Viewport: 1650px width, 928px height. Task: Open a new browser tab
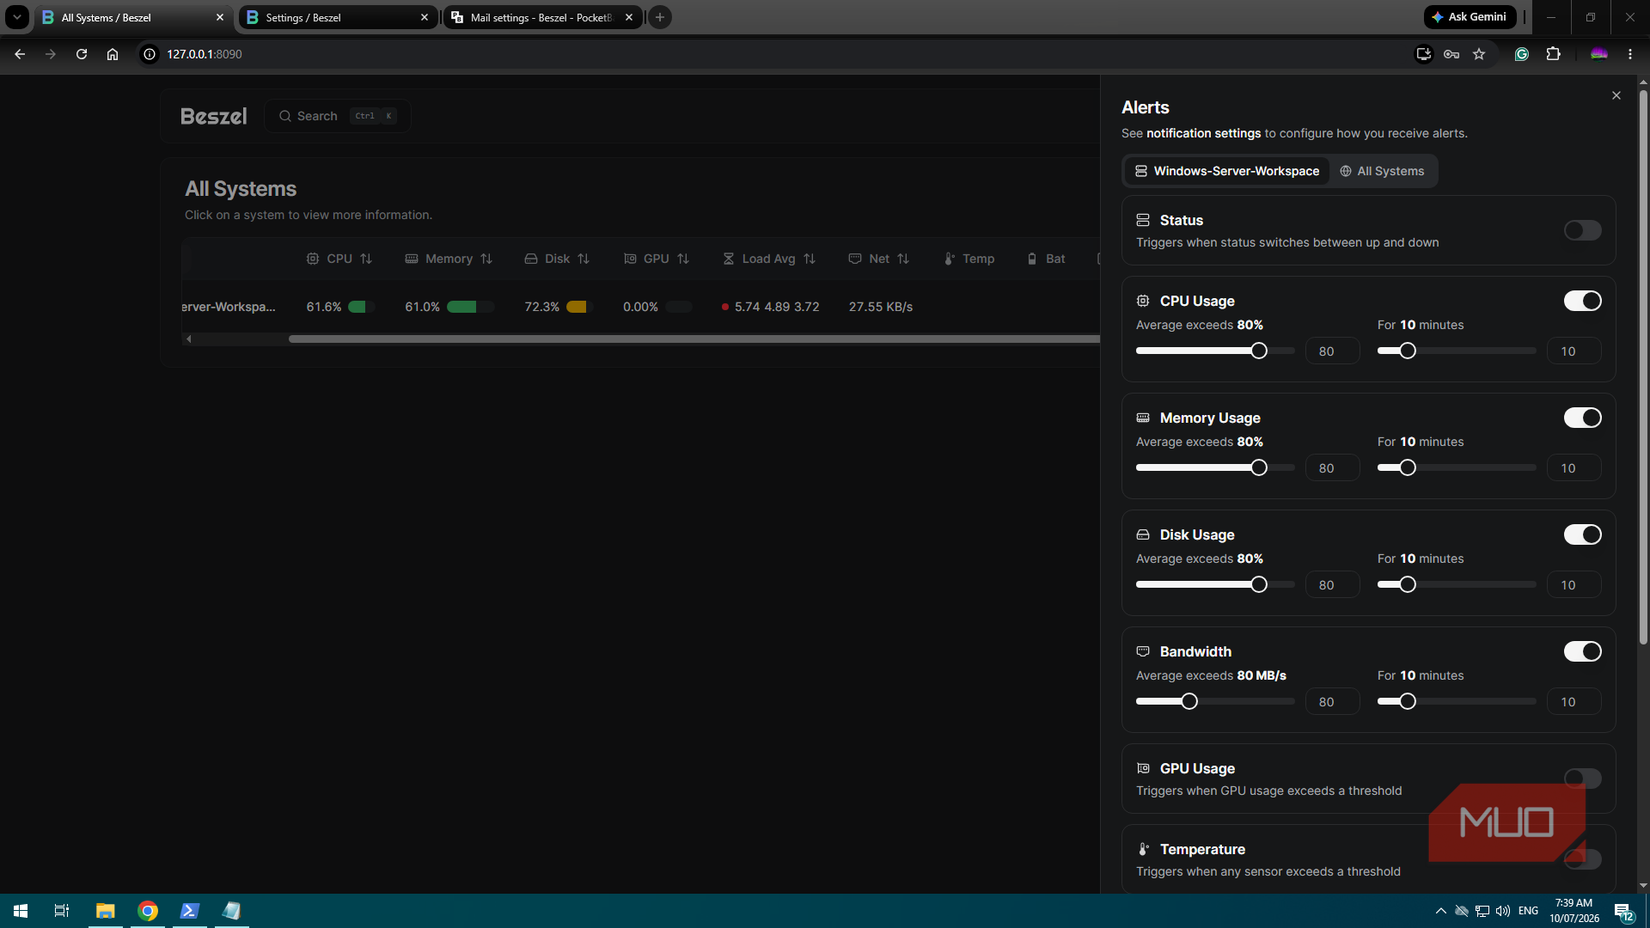(660, 17)
